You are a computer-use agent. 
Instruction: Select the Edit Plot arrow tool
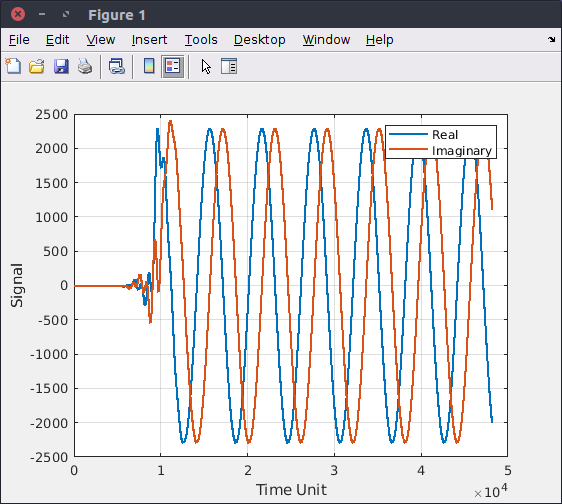(206, 67)
